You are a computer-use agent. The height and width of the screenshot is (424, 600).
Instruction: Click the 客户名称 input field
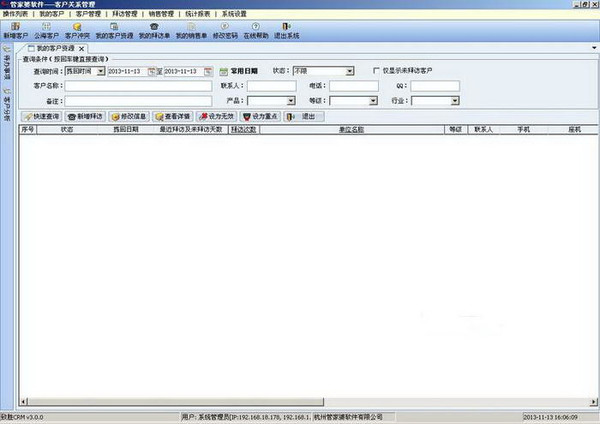point(138,86)
